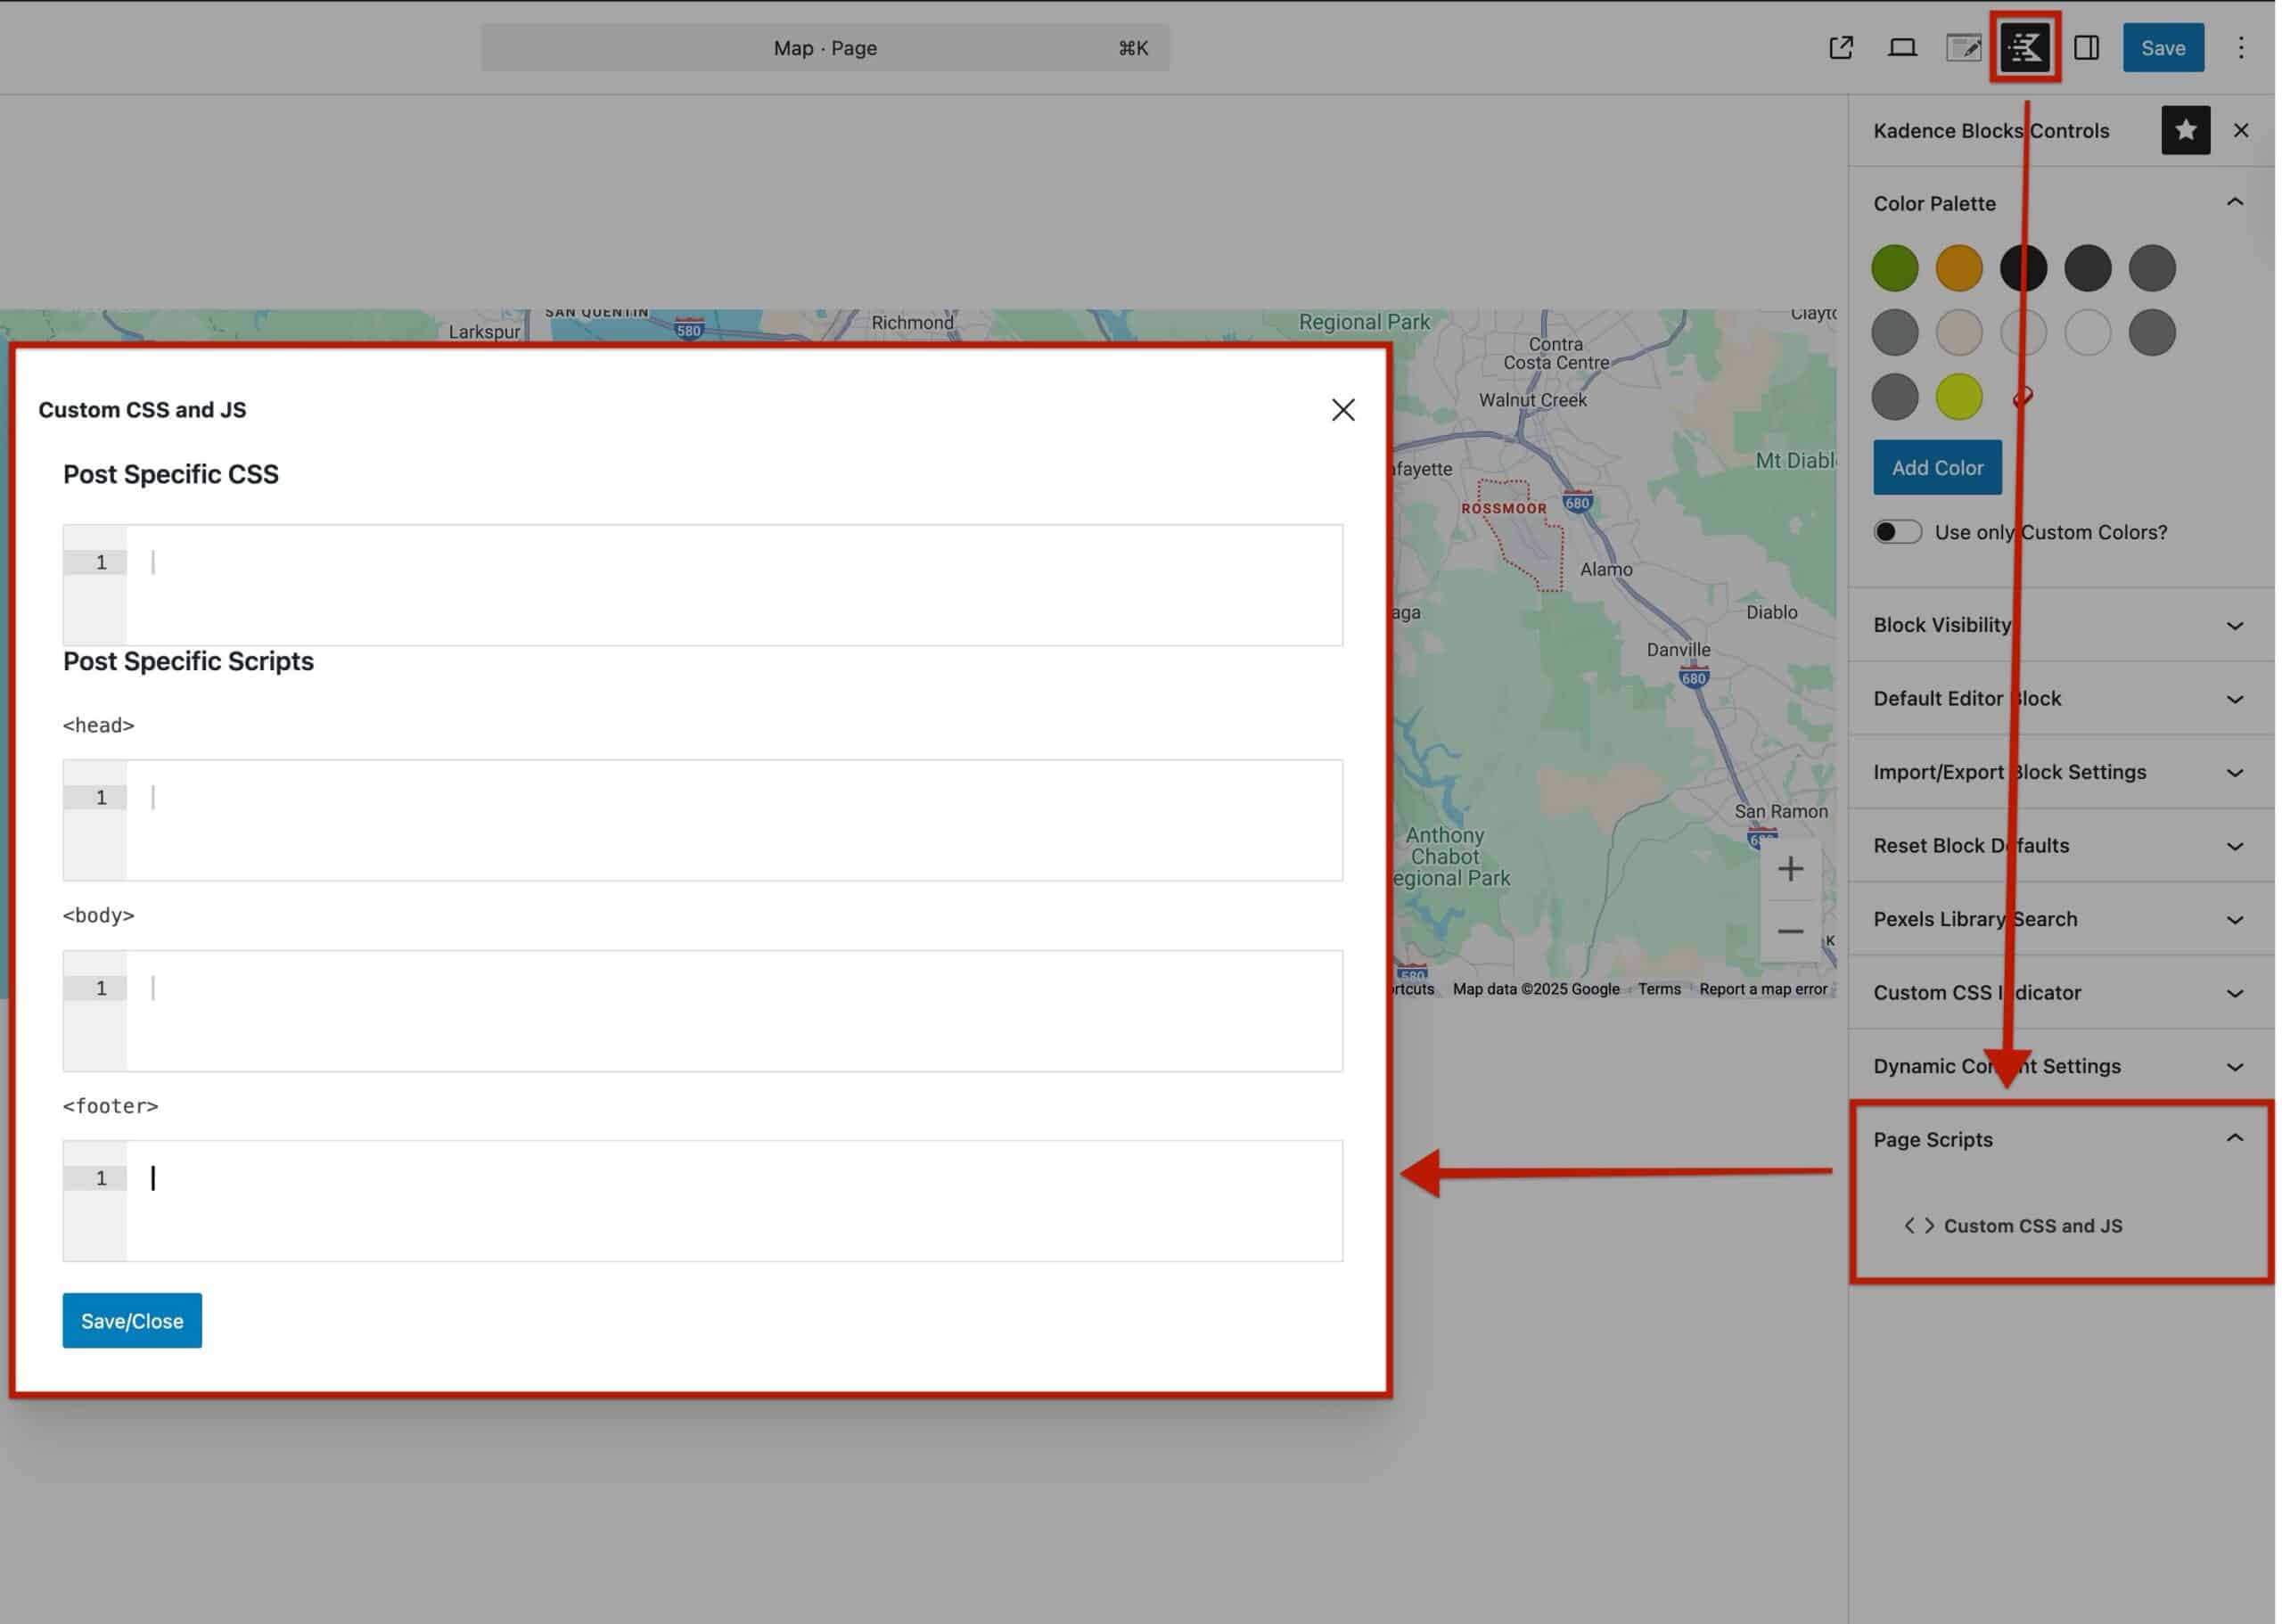Enable Use only Custom Colors switch

click(x=1897, y=531)
